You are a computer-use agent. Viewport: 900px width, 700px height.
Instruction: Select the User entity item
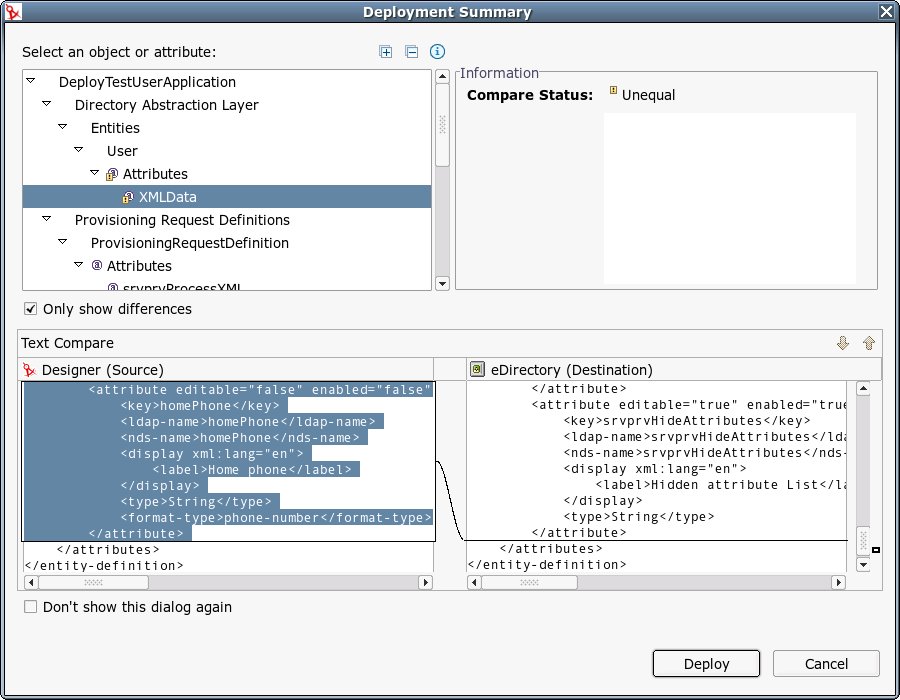point(122,151)
